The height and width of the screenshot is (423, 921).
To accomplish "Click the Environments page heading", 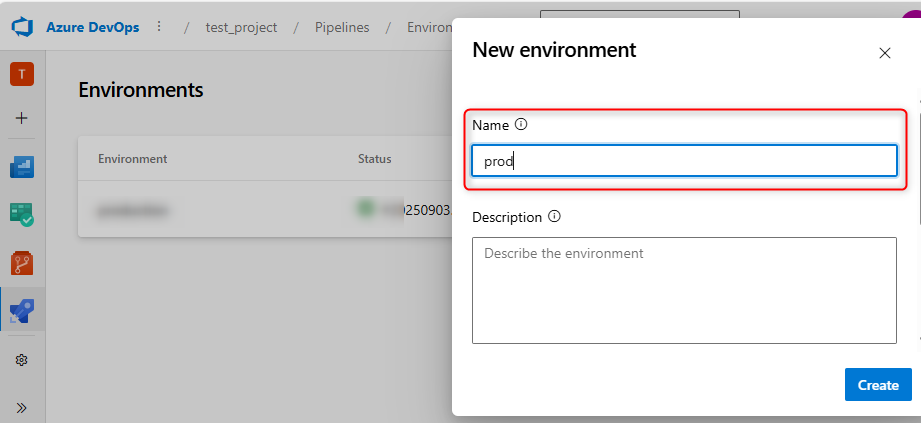I will pyautogui.click(x=141, y=90).
